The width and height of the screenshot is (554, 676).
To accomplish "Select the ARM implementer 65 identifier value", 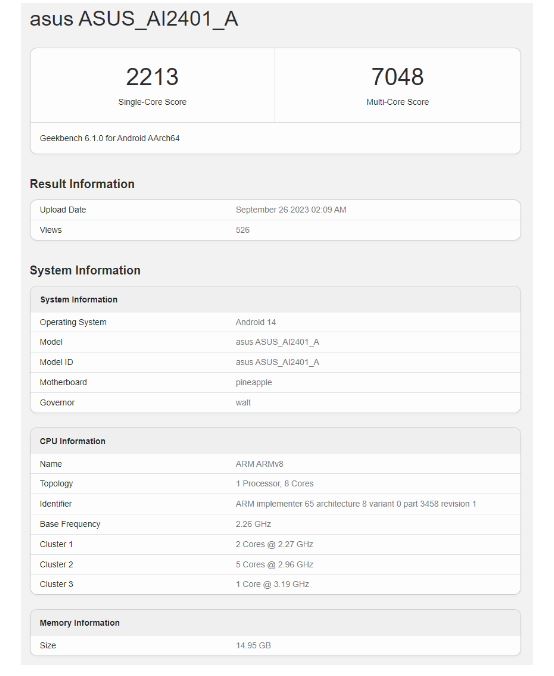I will 356,504.
